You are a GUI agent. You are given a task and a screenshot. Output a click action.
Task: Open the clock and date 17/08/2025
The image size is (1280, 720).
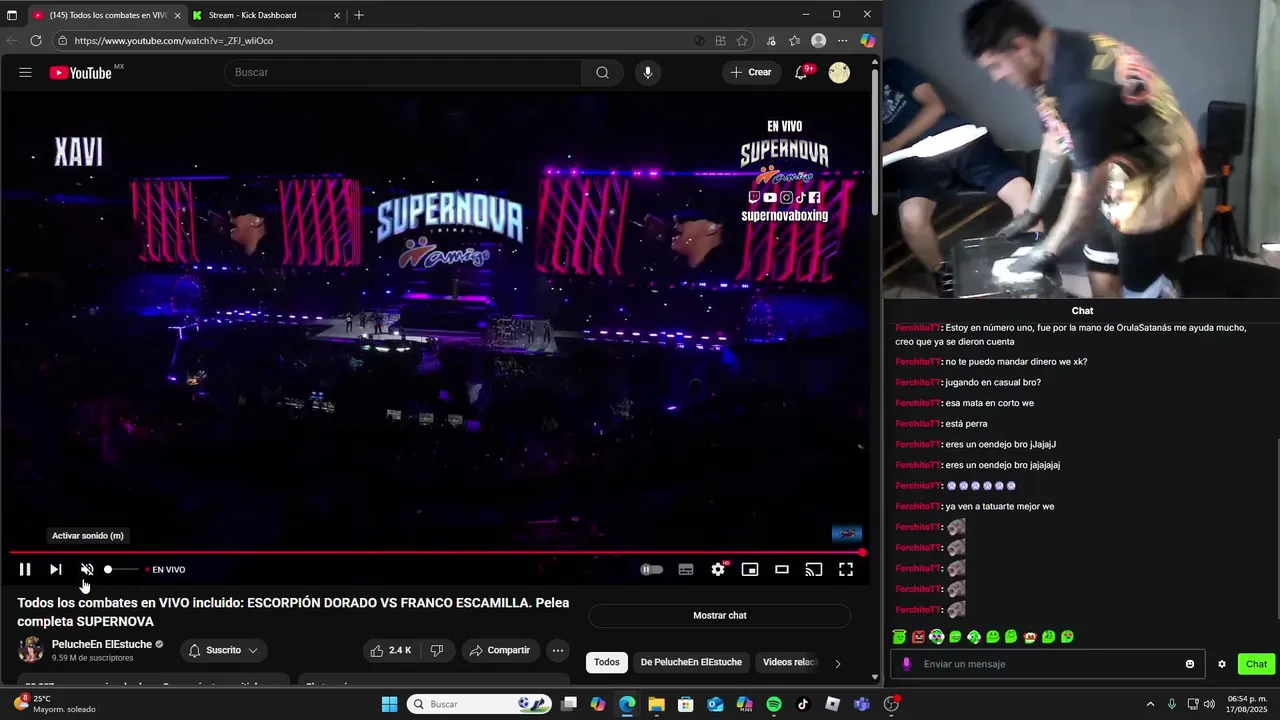[x=1247, y=704]
